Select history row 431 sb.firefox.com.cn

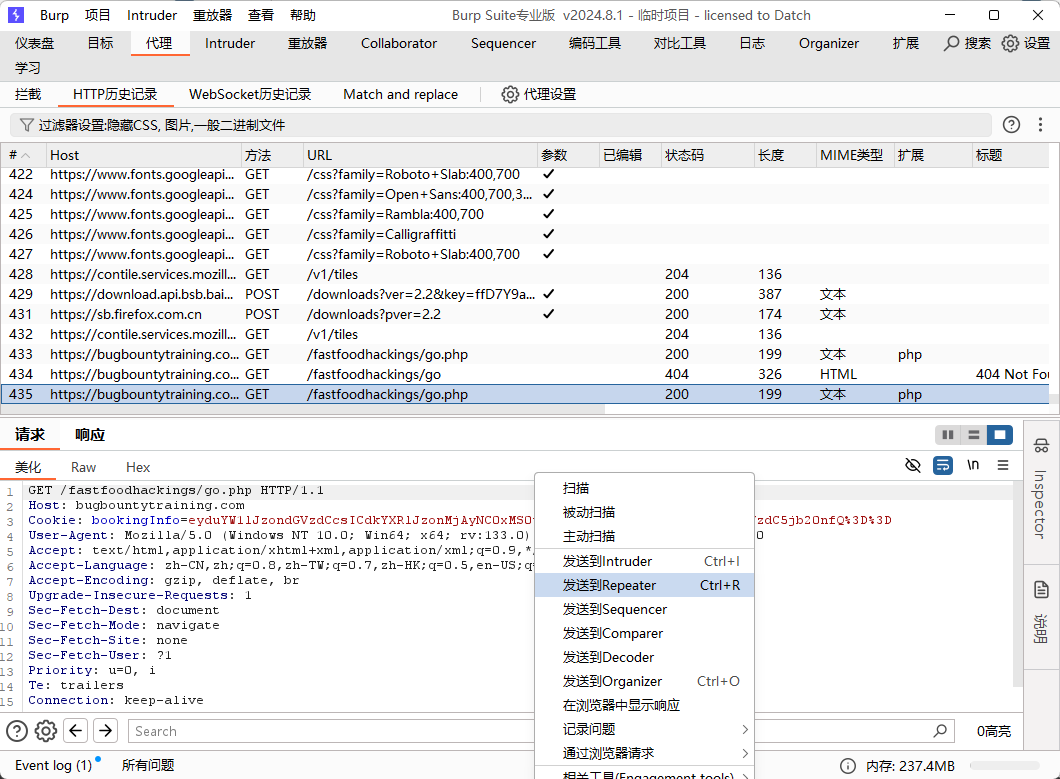[525, 314]
